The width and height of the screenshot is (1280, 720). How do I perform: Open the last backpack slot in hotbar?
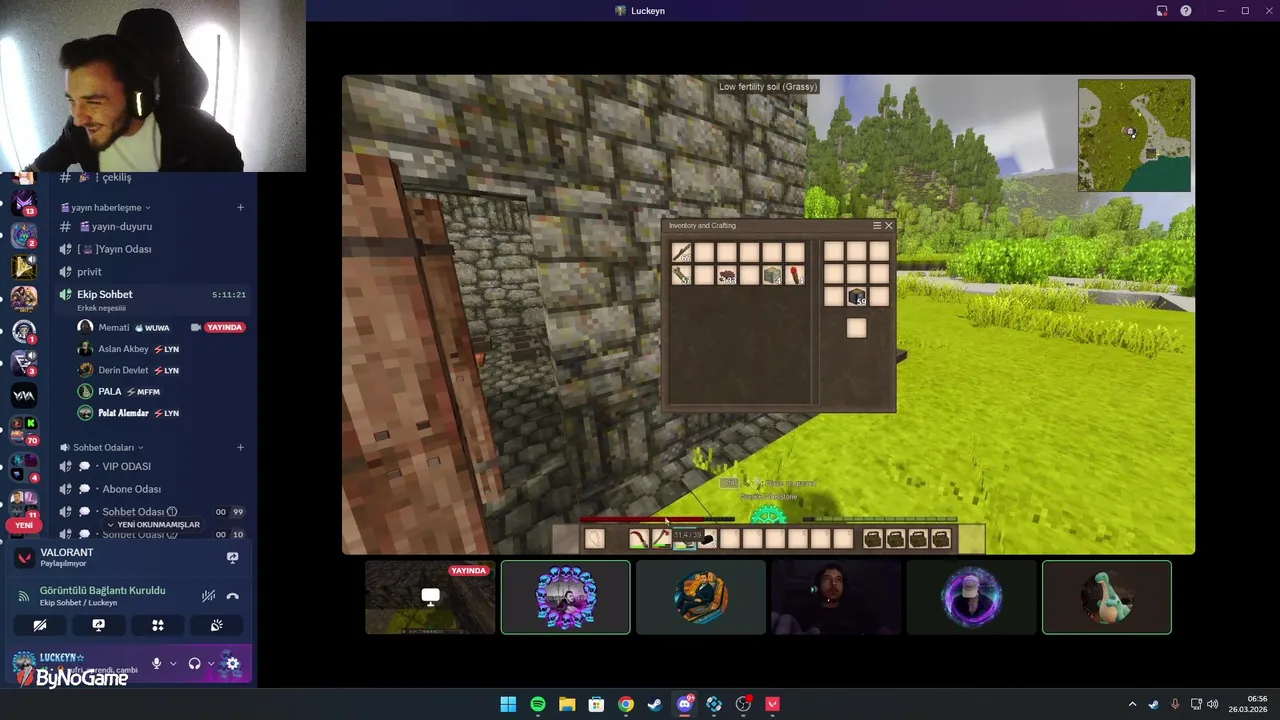click(x=941, y=540)
